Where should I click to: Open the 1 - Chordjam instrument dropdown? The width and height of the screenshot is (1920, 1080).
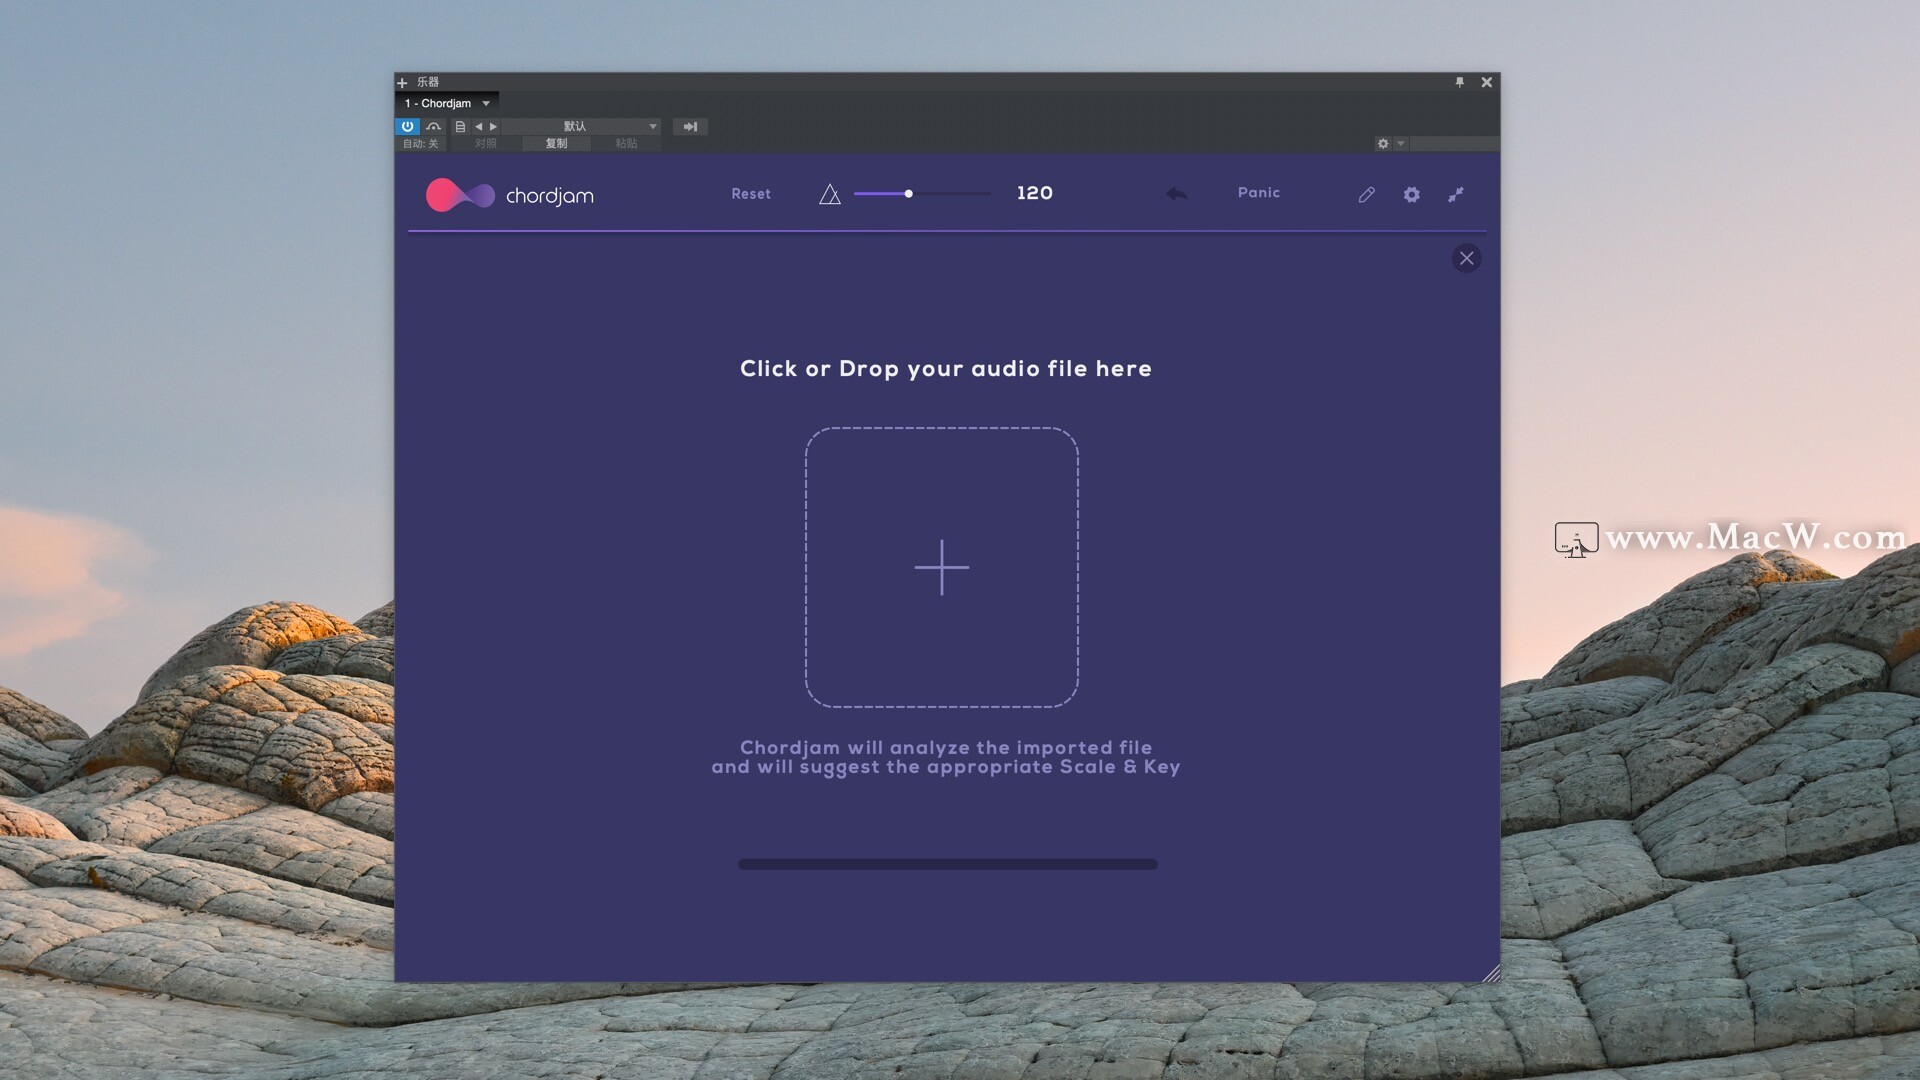pos(447,103)
